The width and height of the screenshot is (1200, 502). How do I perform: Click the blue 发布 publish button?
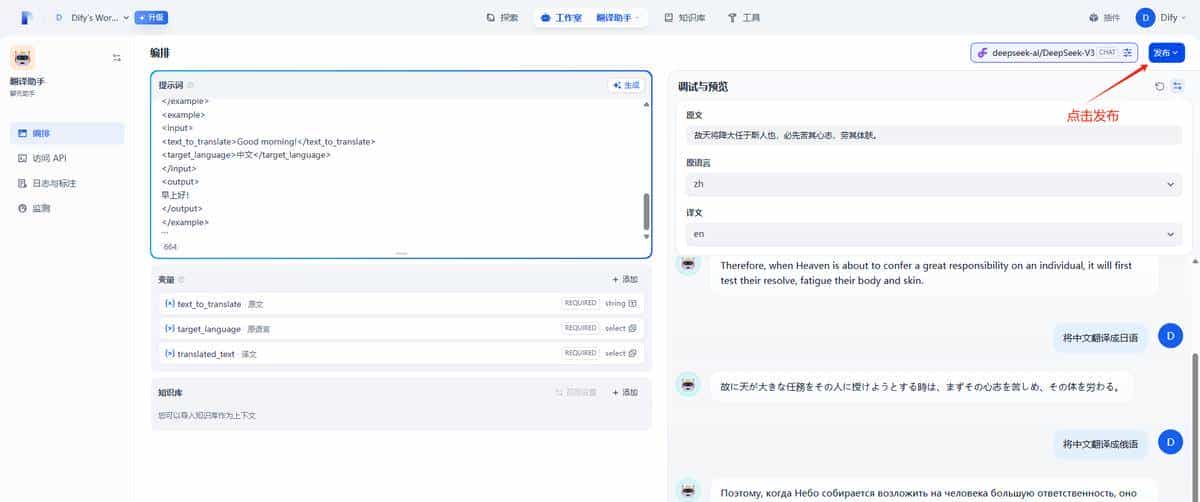(1166, 52)
